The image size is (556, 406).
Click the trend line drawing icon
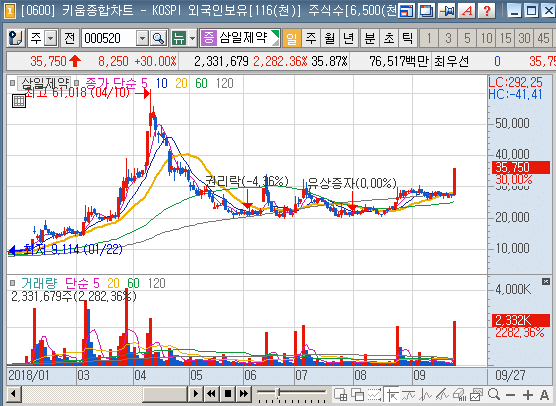(443, 394)
